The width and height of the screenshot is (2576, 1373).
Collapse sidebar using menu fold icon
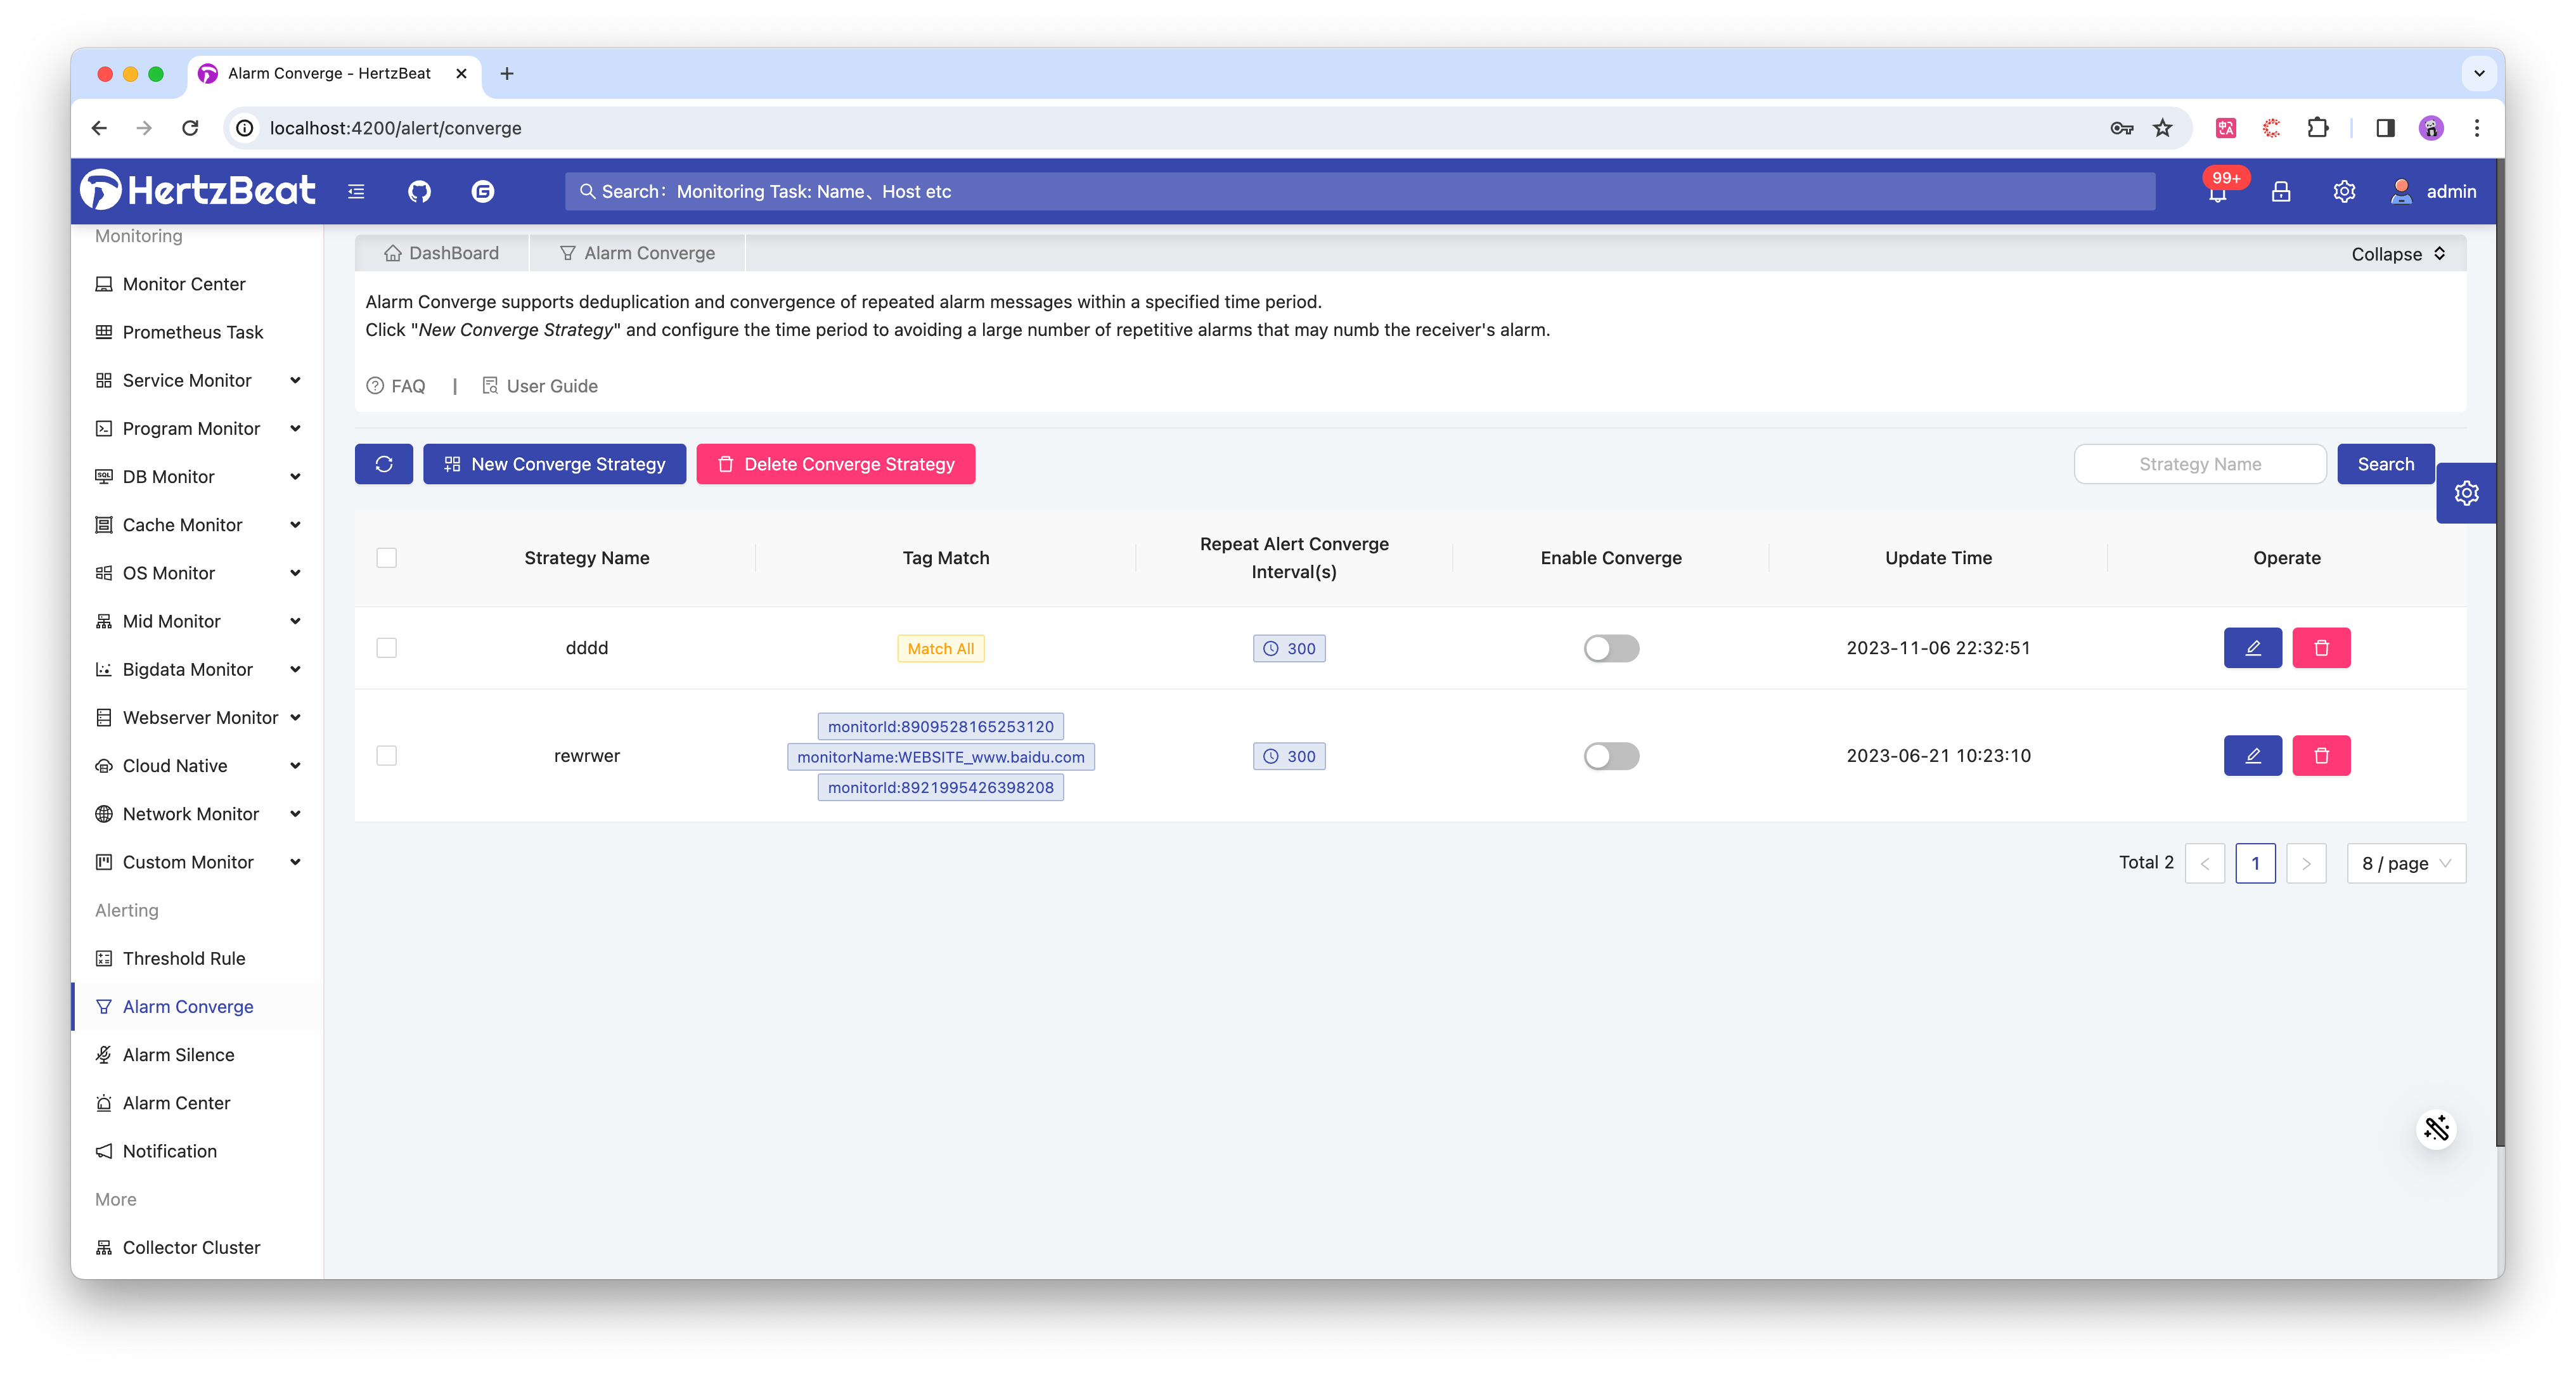pos(356,191)
